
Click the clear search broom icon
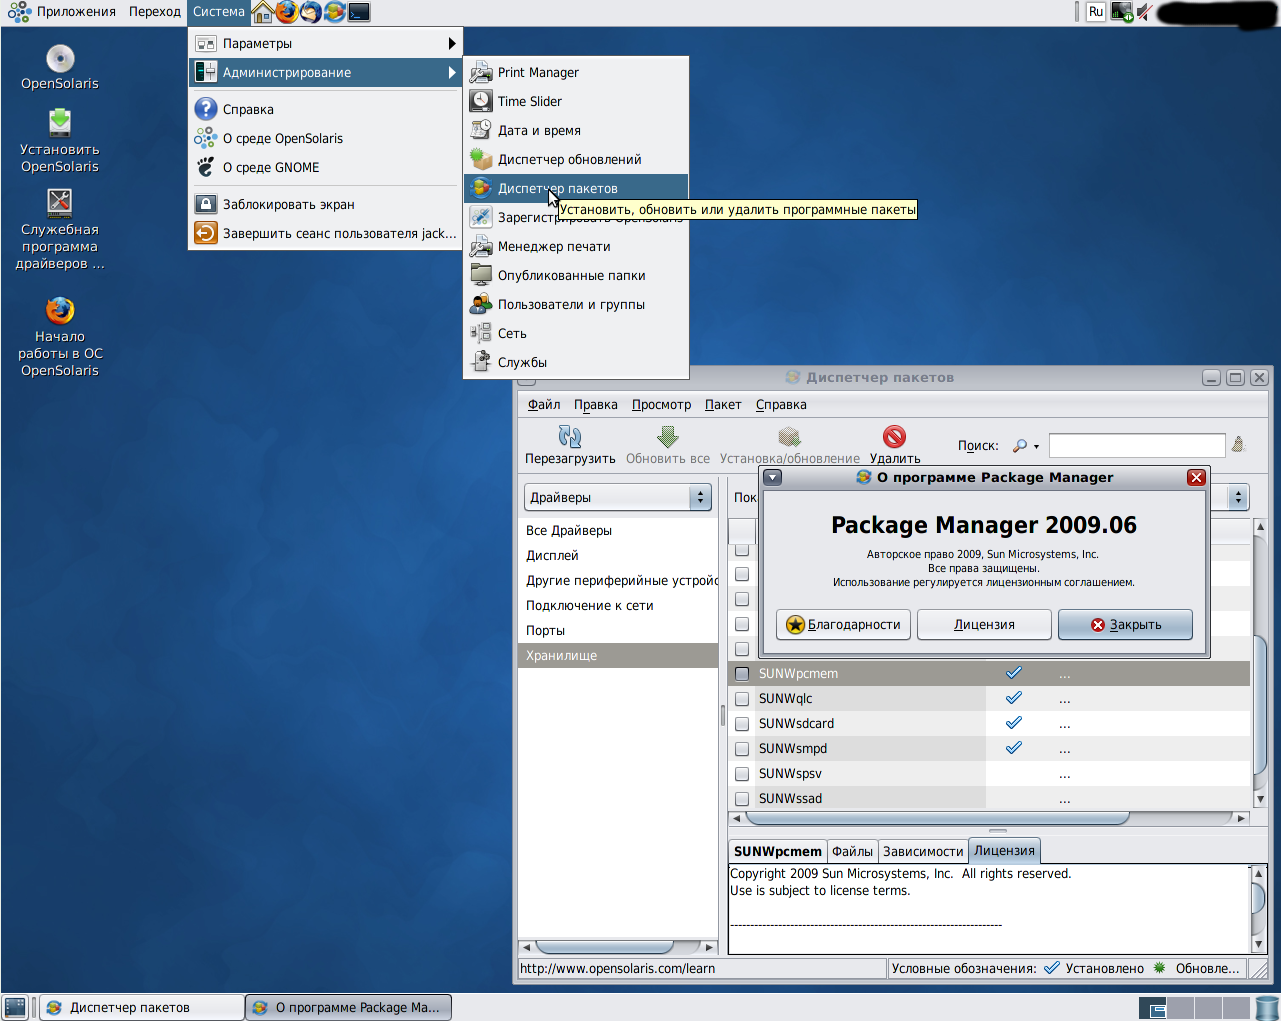pyautogui.click(x=1238, y=445)
